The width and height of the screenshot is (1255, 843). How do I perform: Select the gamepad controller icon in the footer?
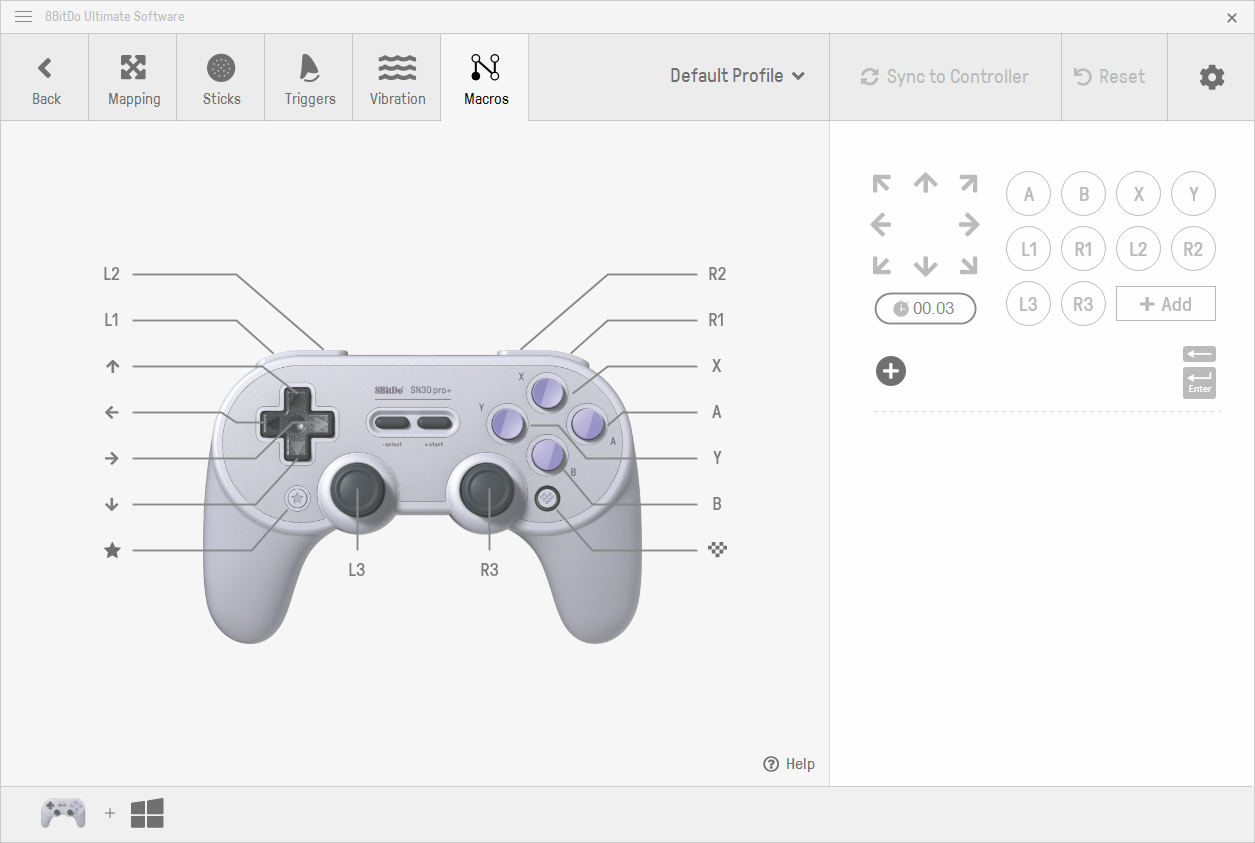click(x=63, y=813)
